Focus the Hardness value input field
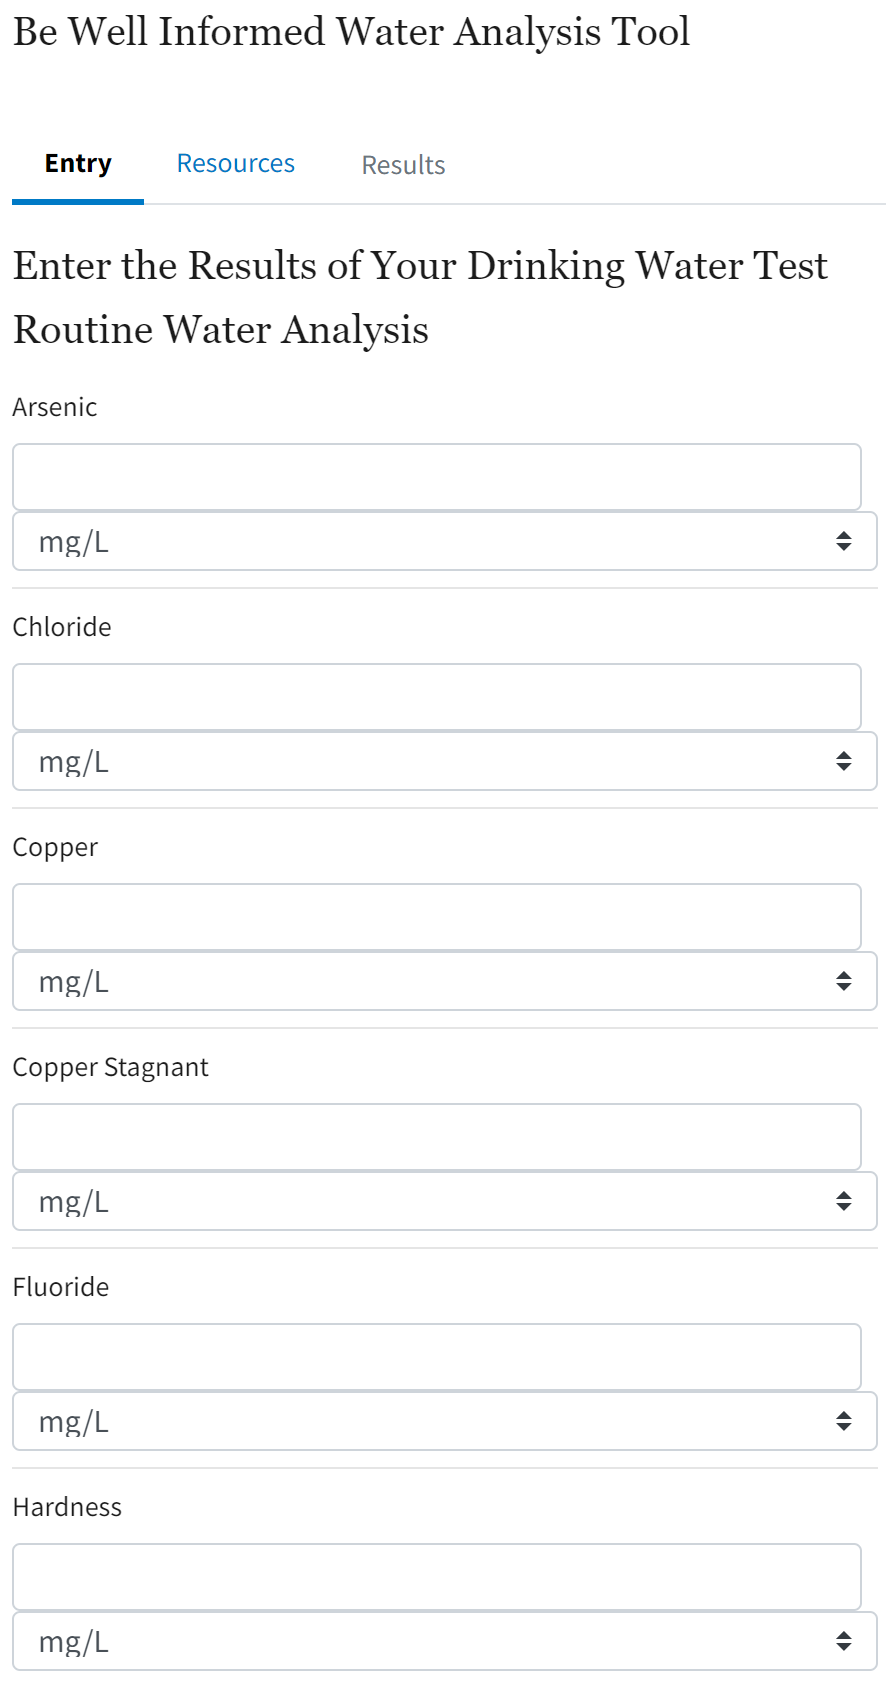The width and height of the screenshot is (886, 1682). pyautogui.click(x=437, y=1577)
